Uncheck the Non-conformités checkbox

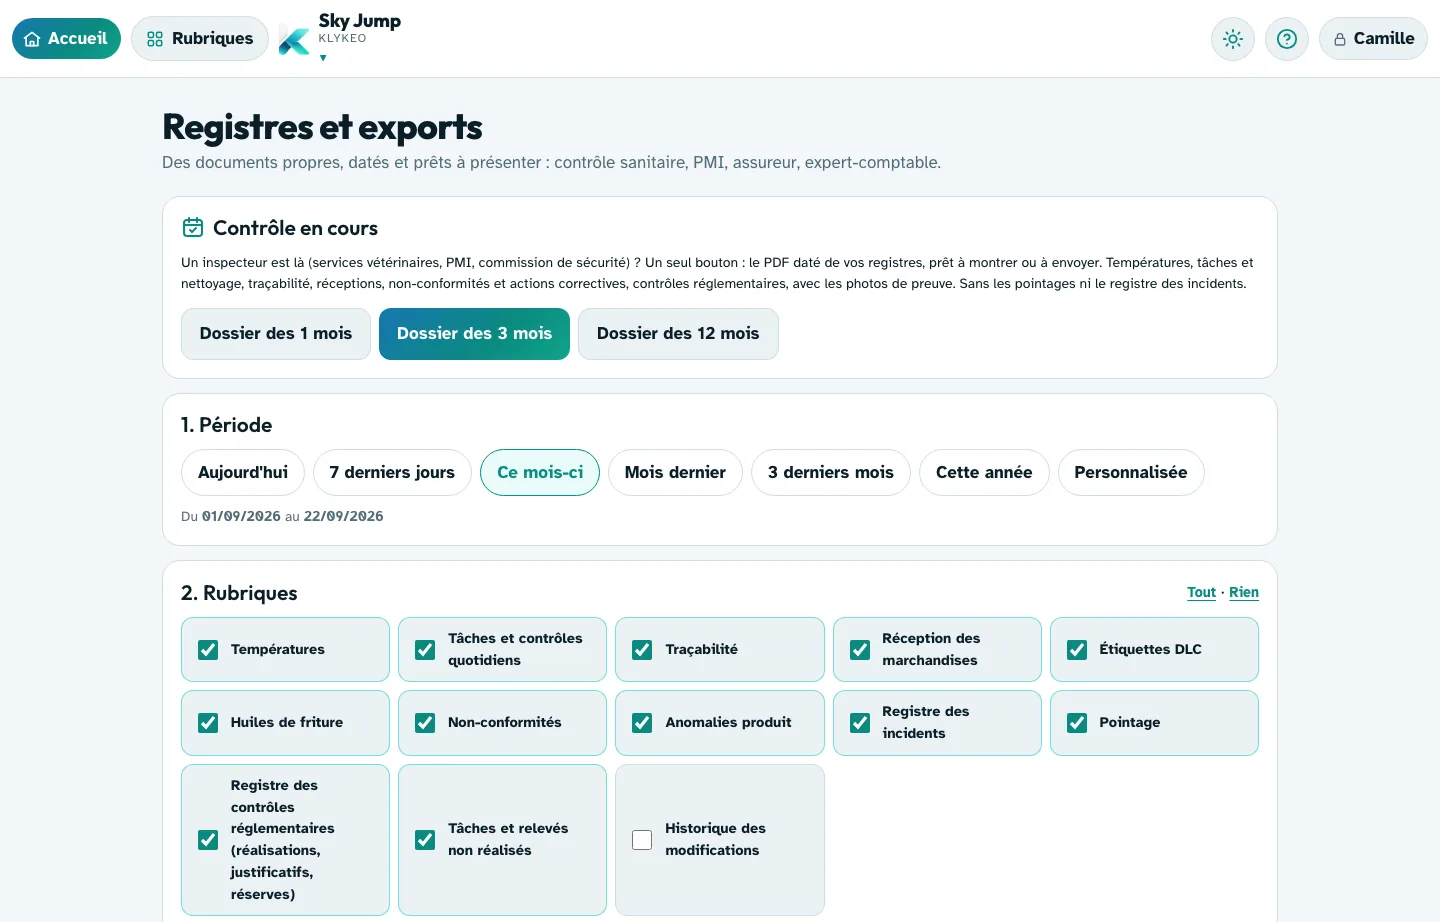coord(425,723)
